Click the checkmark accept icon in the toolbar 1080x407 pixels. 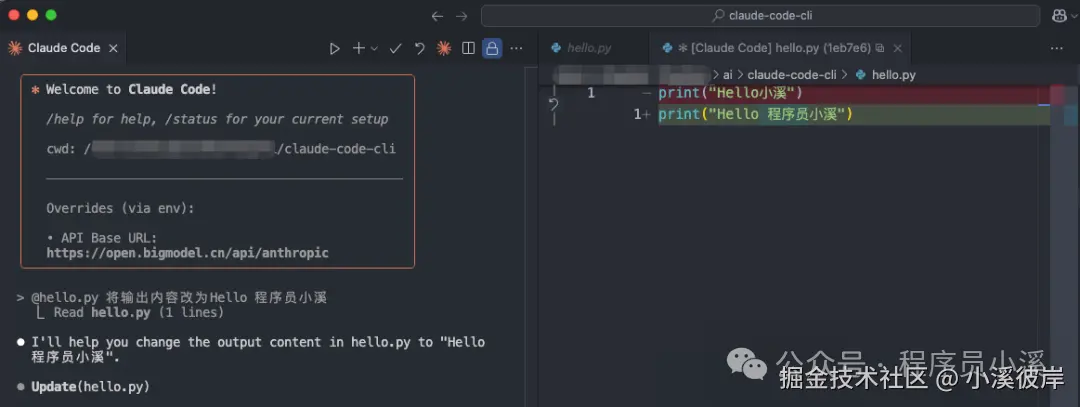click(395, 48)
